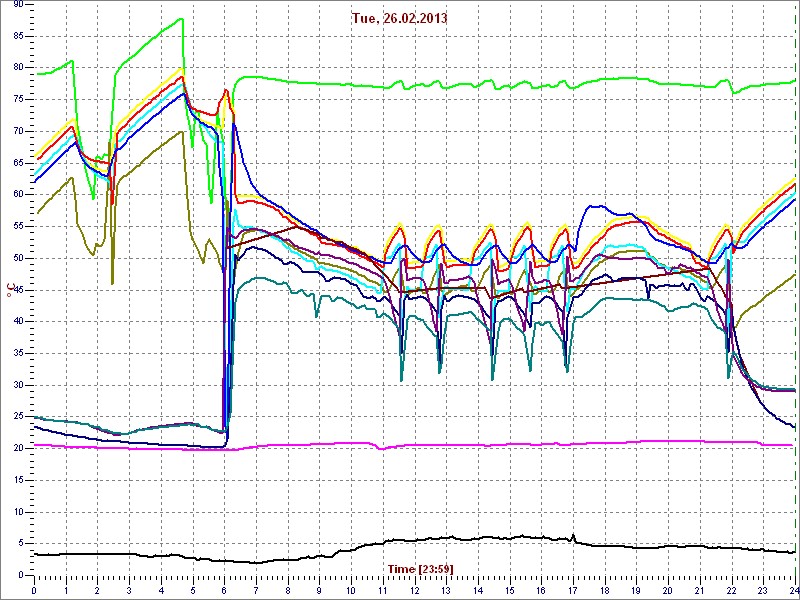Click the 50 temperature axis label
The image size is (800, 600).
[x=18, y=258]
